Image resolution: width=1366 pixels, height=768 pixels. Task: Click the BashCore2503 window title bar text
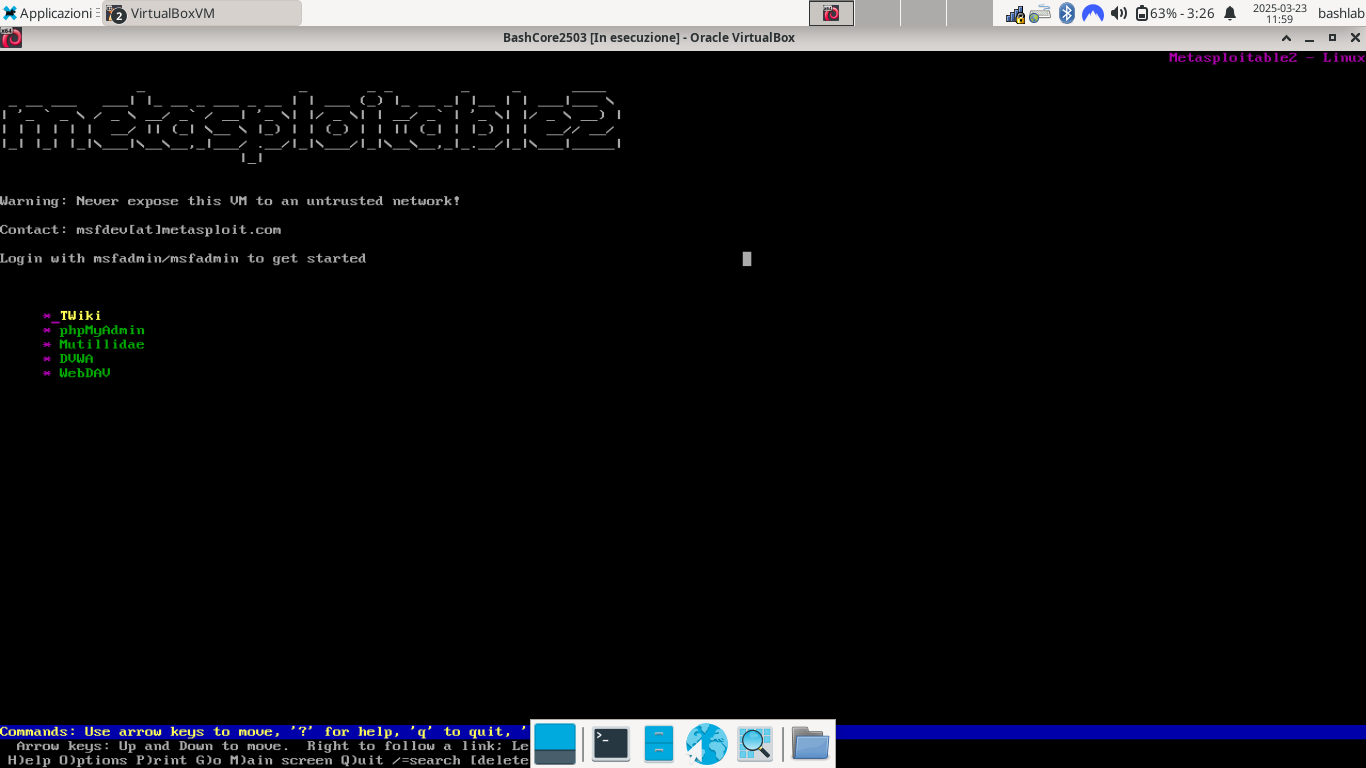point(649,38)
